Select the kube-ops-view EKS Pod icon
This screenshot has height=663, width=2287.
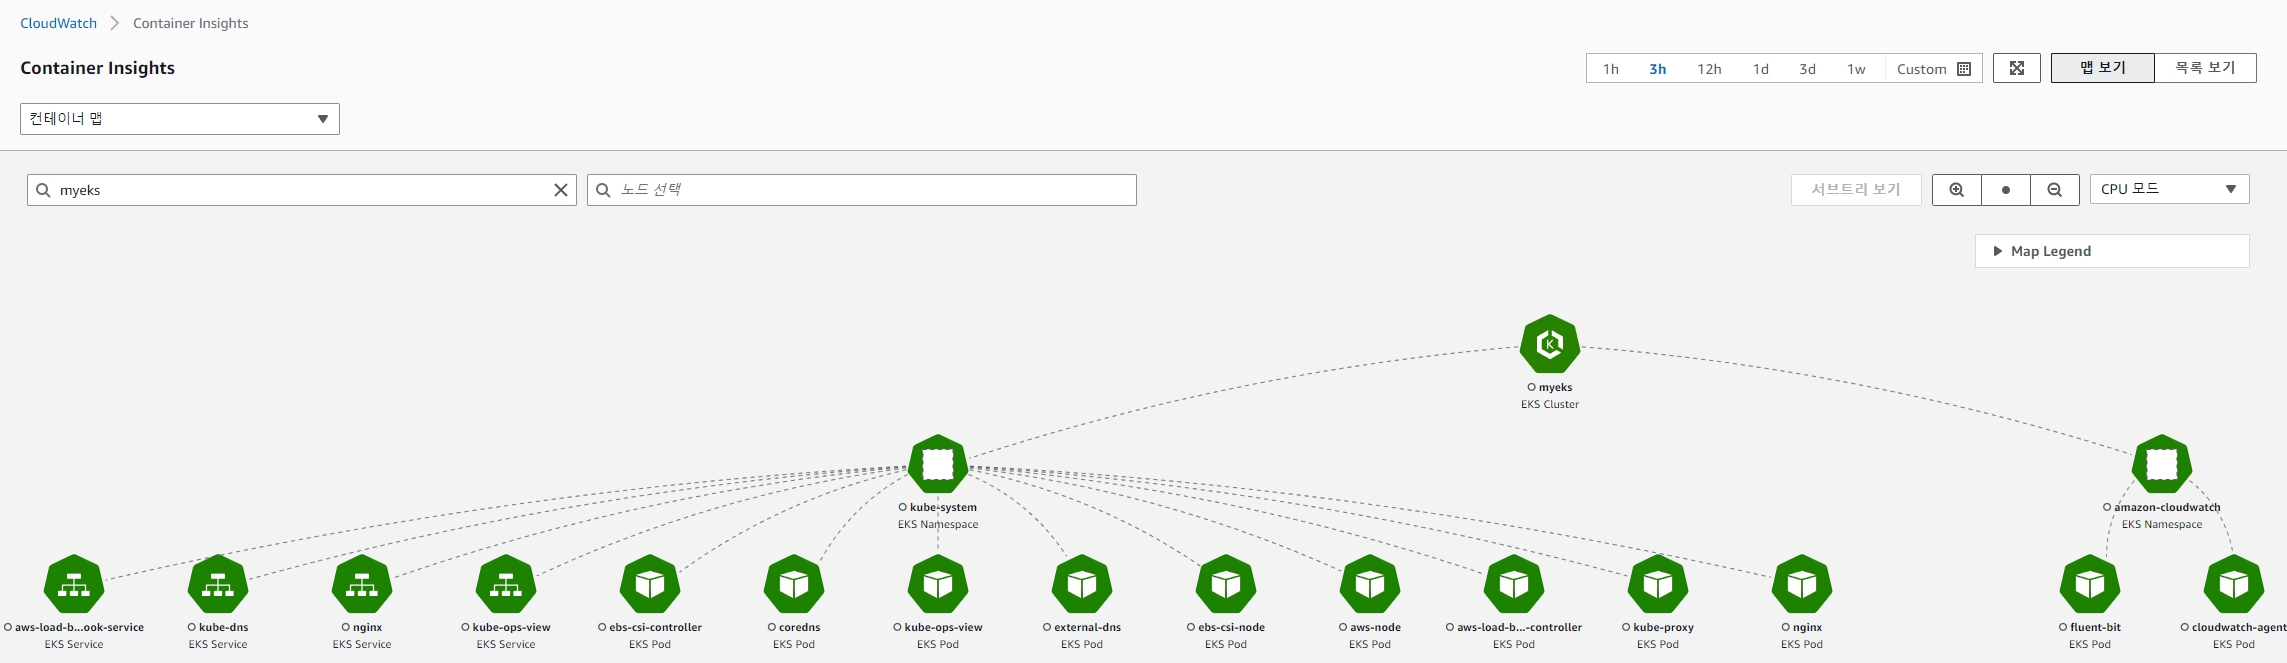pyautogui.click(x=938, y=584)
